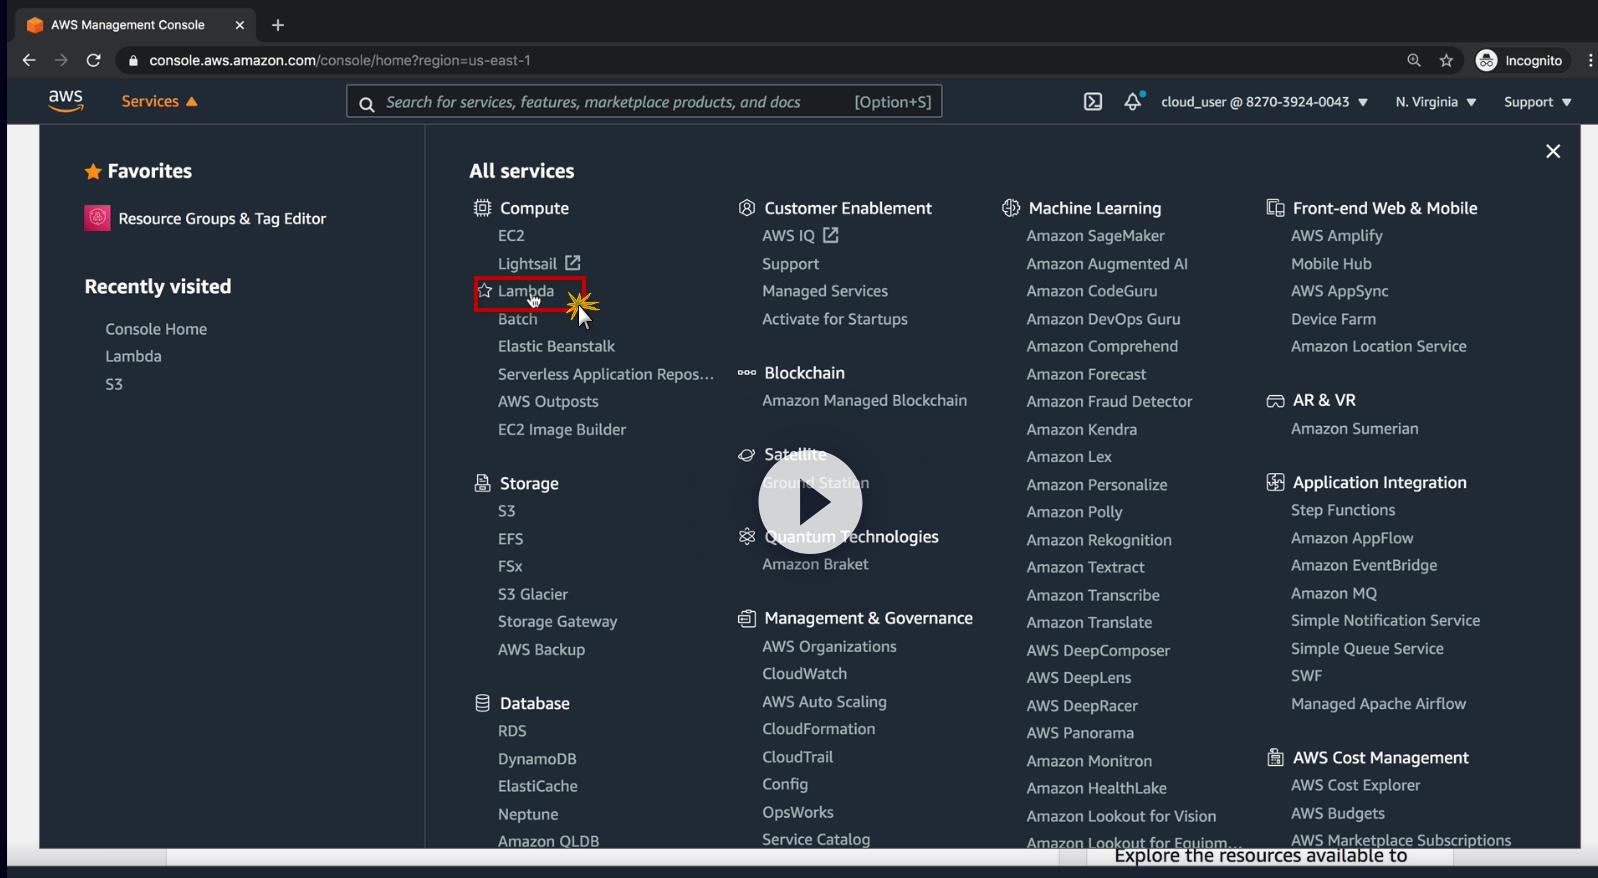Click the Resource Groups & Tag Editor icon

pyautogui.click(x=97, y=218)
